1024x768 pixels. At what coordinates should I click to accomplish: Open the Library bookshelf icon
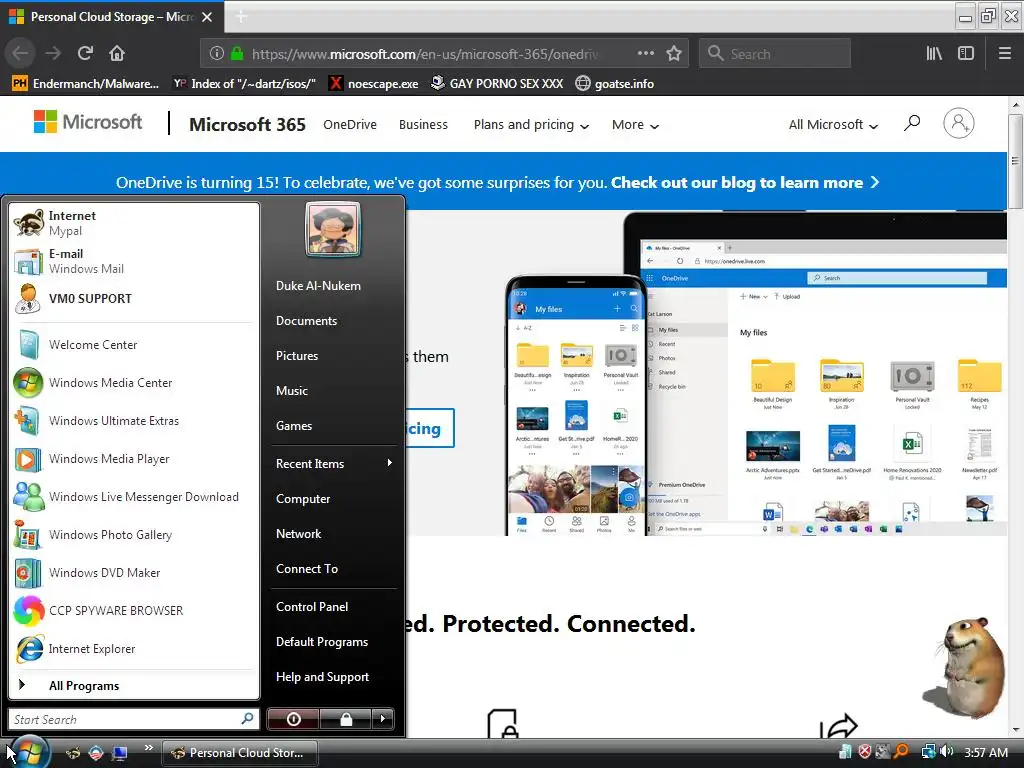(934, 54)
